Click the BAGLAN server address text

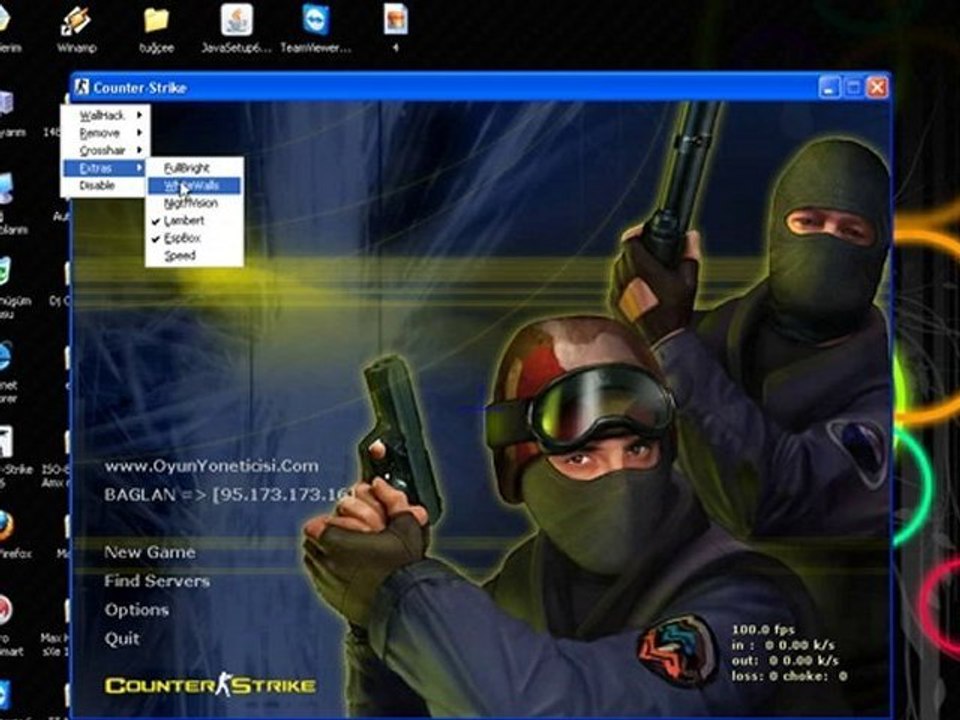[229, 495]
